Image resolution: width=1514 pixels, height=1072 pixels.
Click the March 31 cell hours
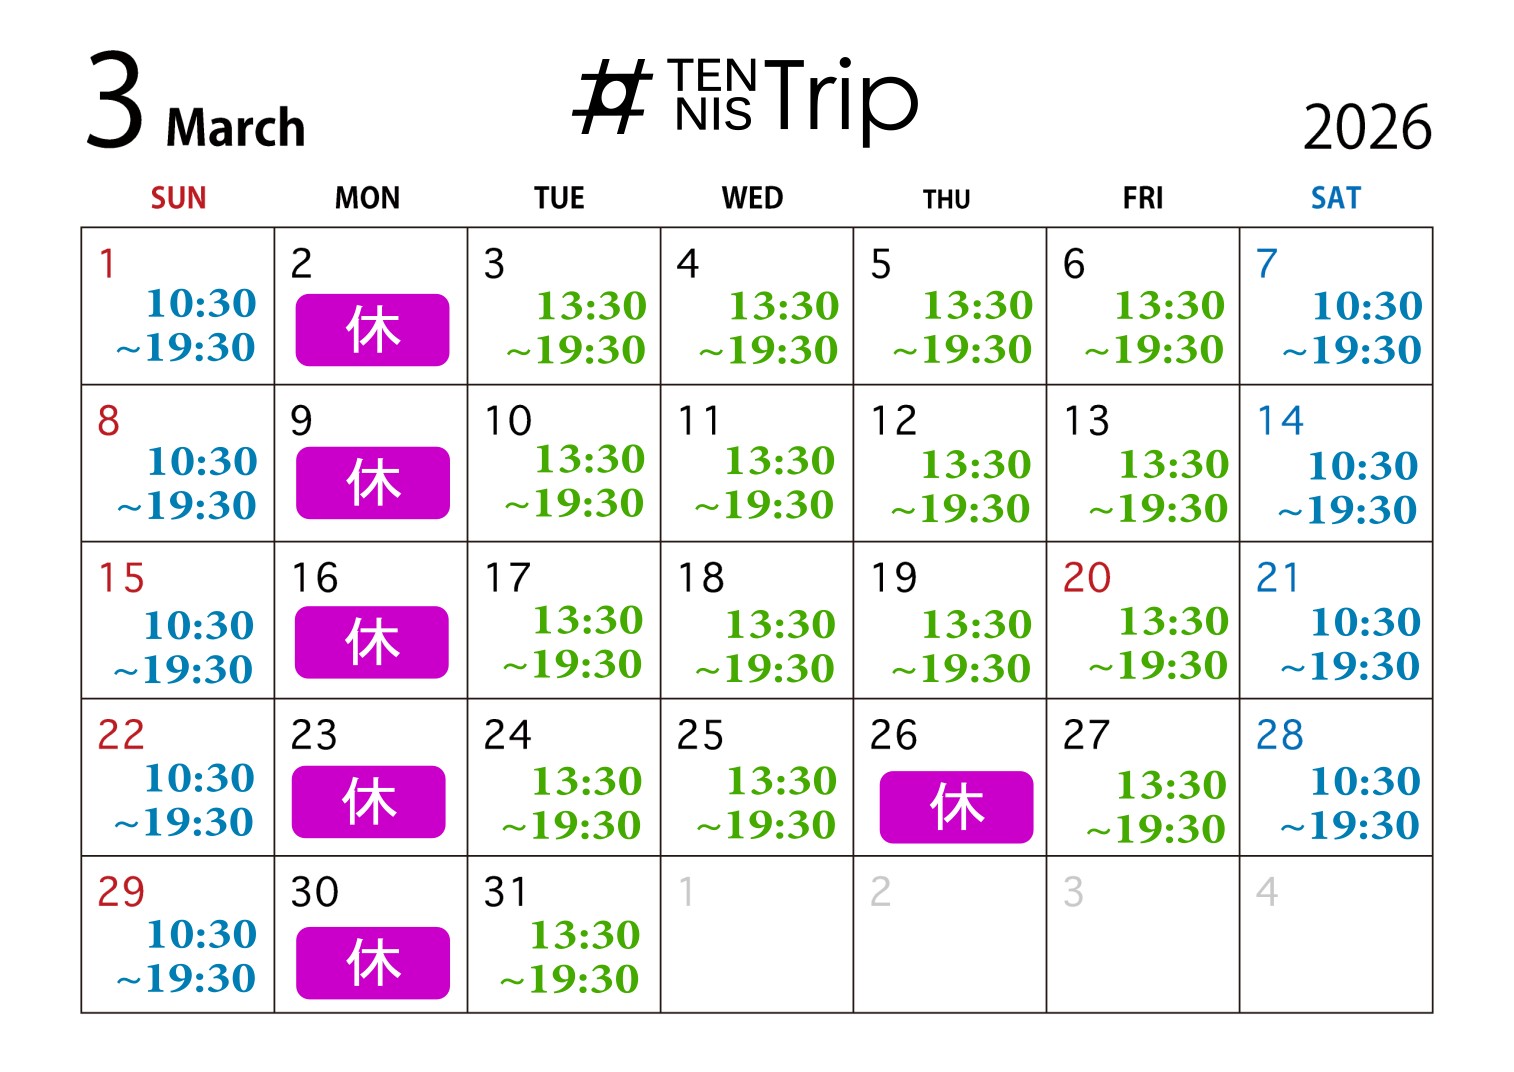tap(571, 957)
